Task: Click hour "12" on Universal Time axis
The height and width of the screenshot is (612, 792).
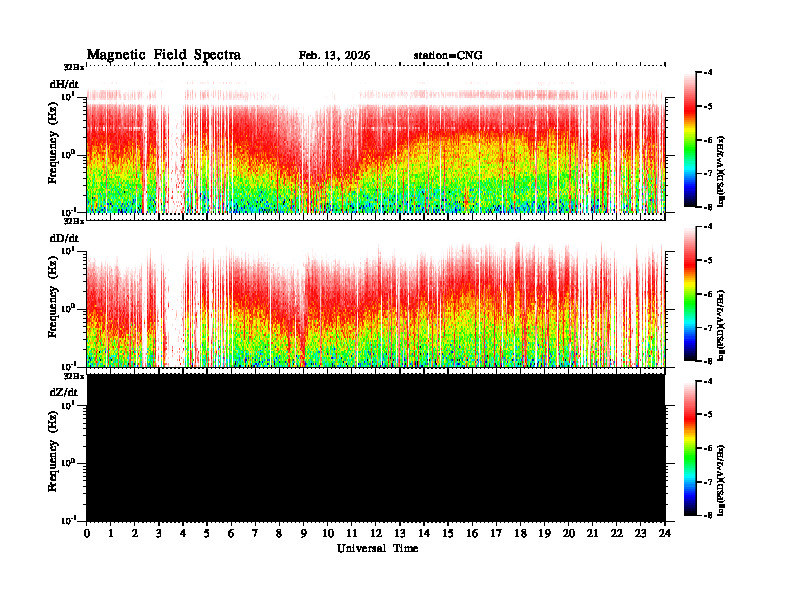Action: pyautogui.click(x=376, y=534)
